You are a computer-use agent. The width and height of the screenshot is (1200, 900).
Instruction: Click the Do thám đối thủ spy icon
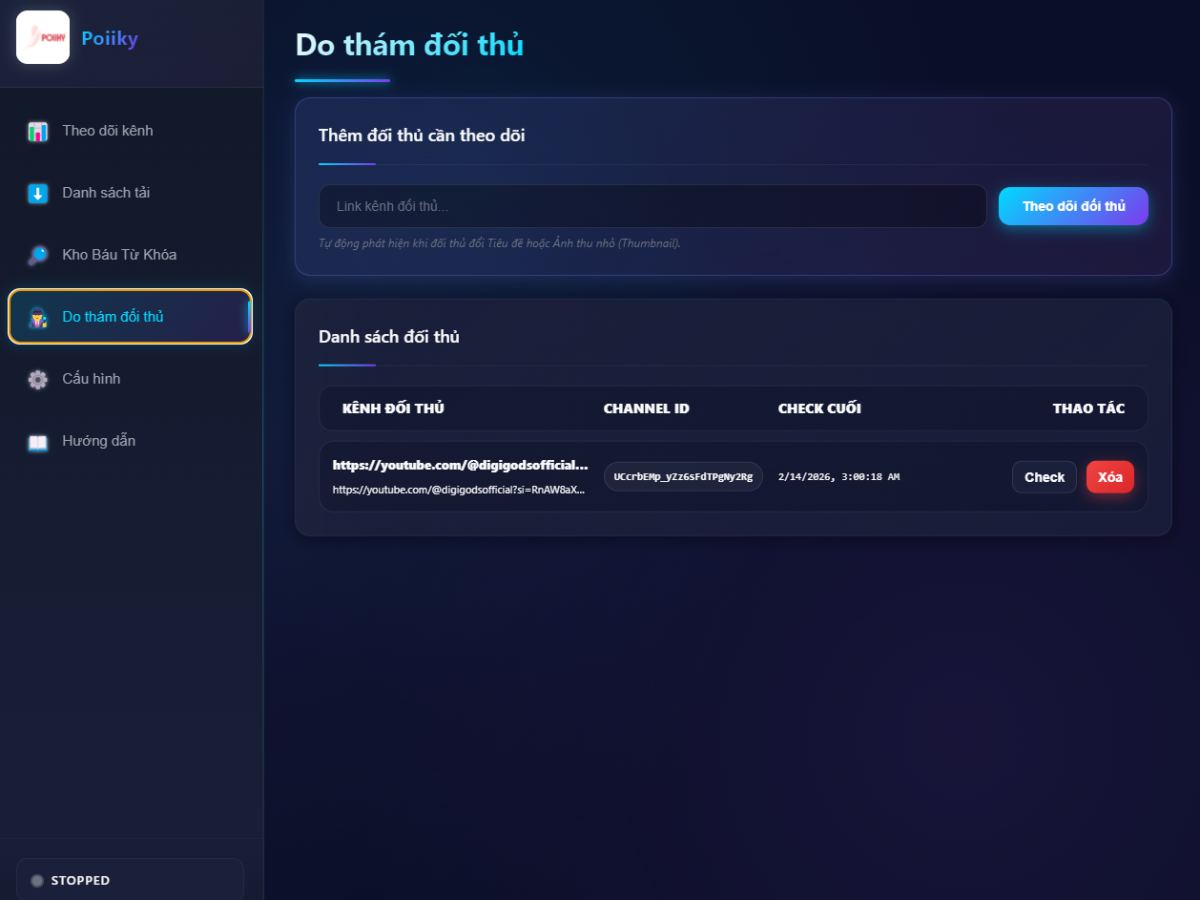pos(37,316)
